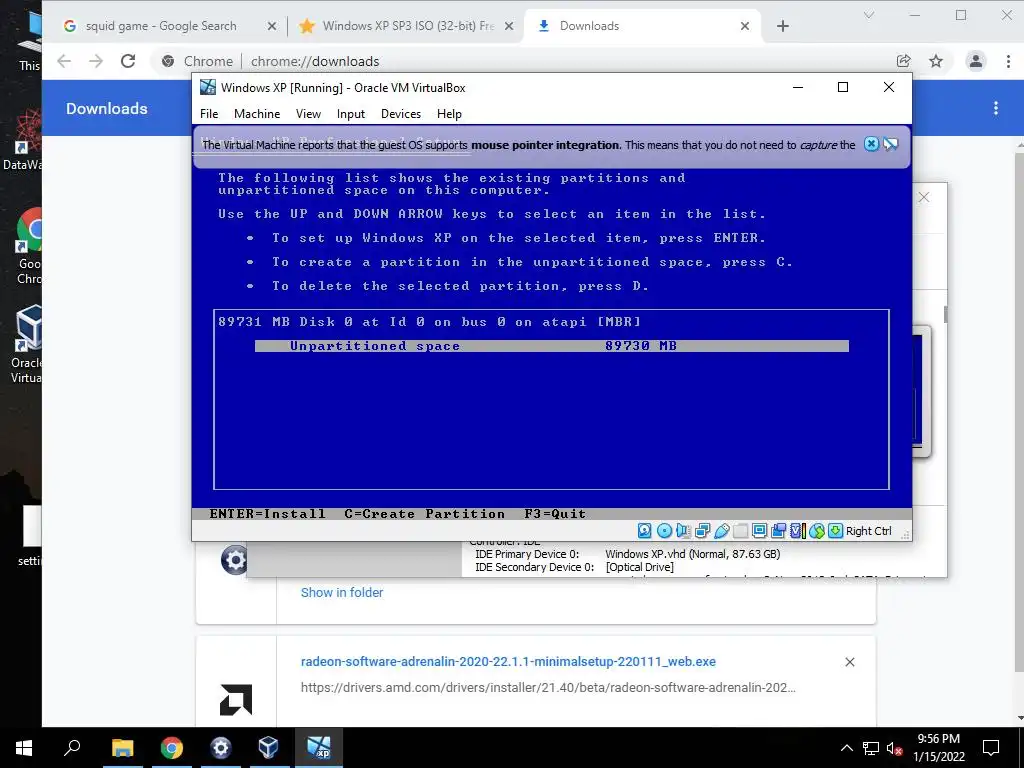This screenshot has height=768, width=1024.
Task: Click the grayed shared folders indicator in VirtualBox
Action: pos(740,531)
